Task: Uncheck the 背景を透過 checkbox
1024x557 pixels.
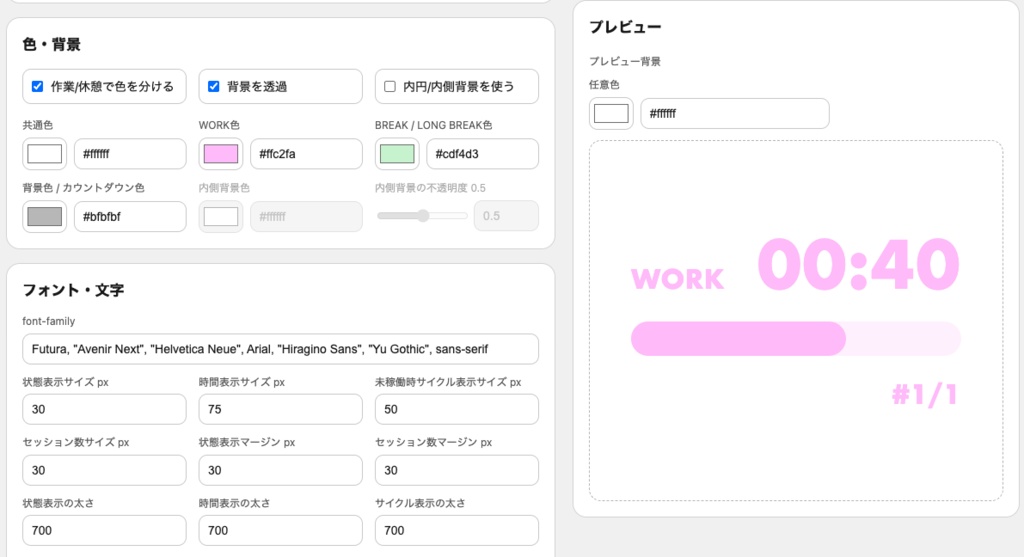Action: (214, 86)
